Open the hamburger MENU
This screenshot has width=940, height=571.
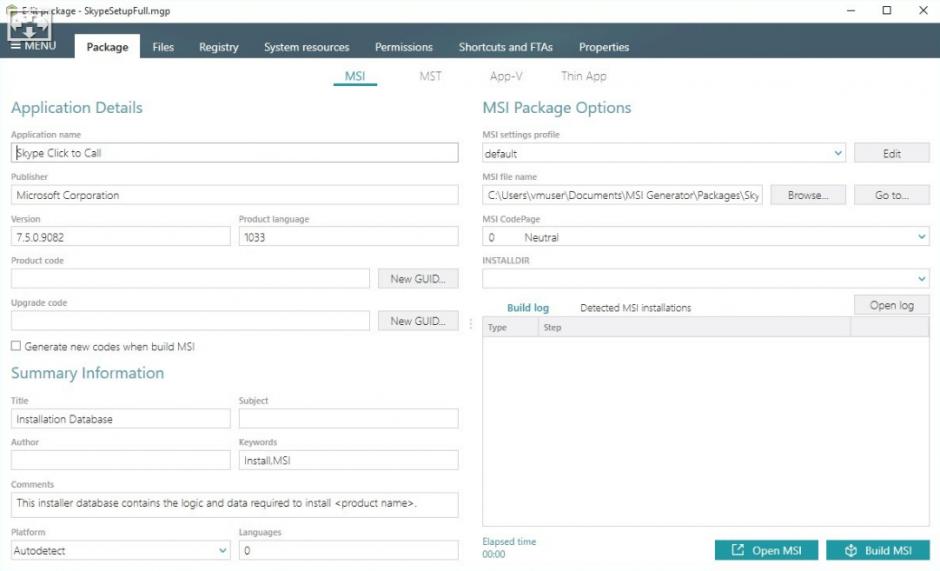[34, 46]
